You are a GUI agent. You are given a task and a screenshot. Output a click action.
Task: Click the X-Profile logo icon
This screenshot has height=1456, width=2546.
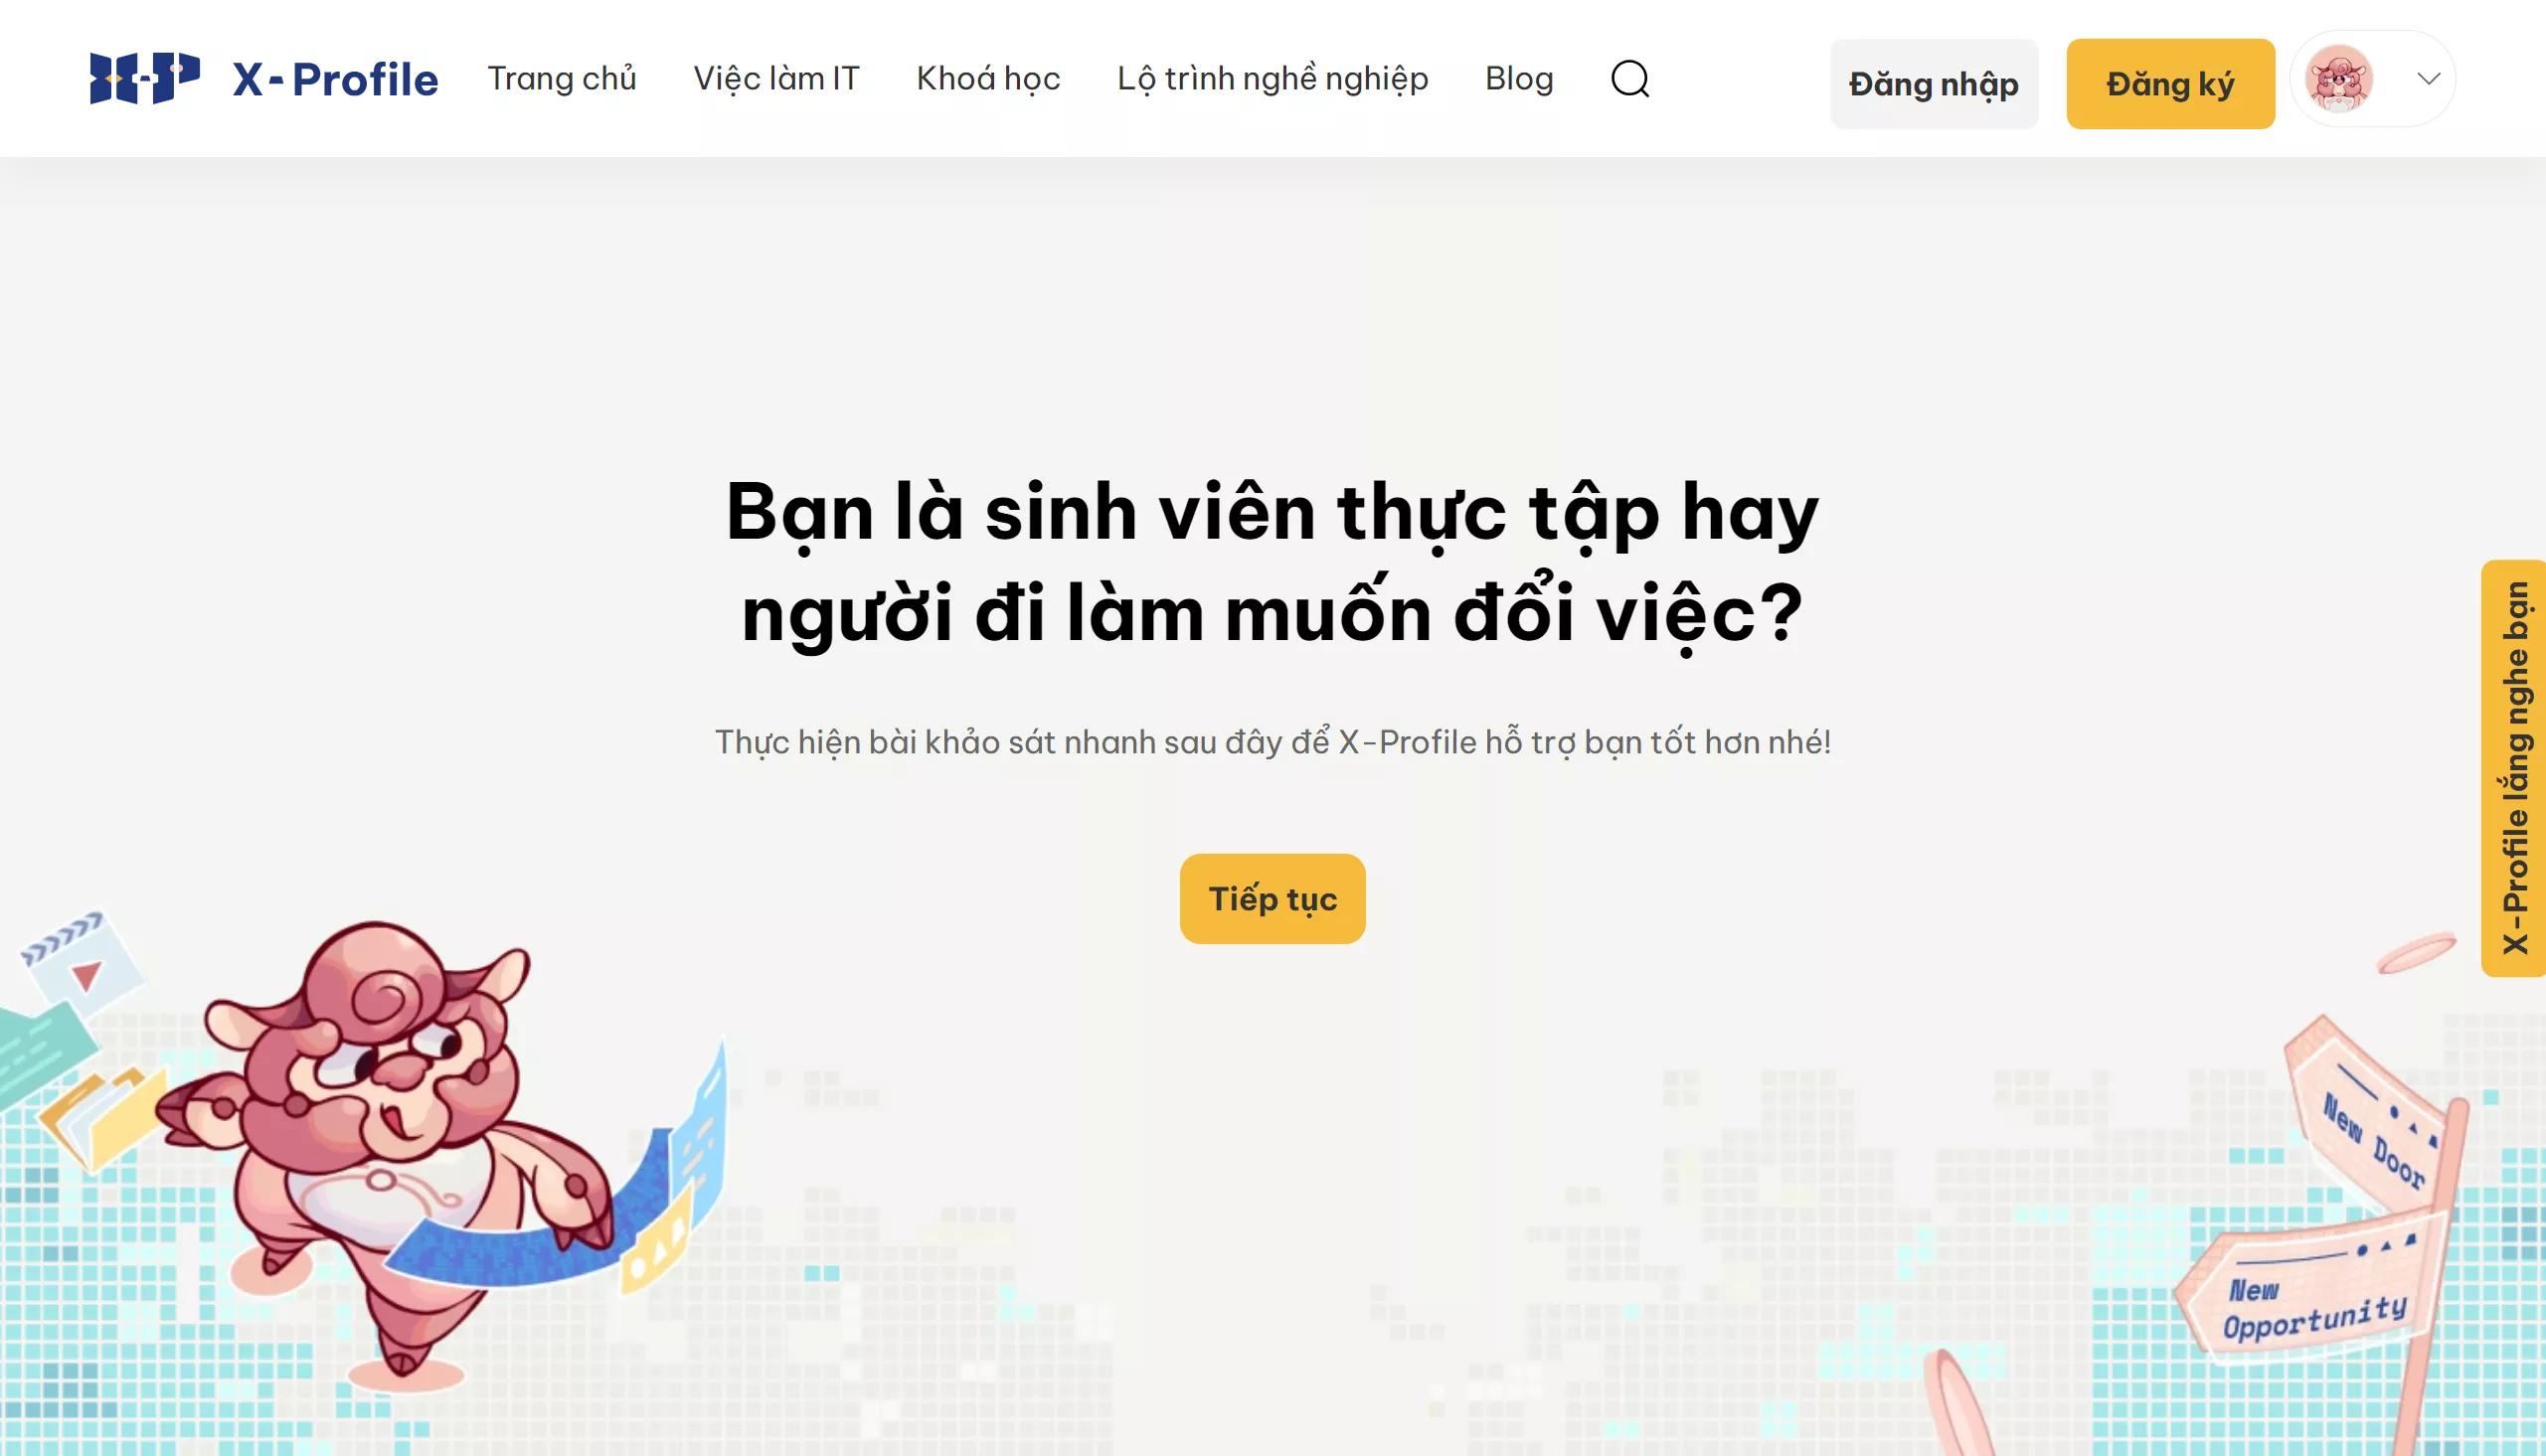tap(144, 78)
